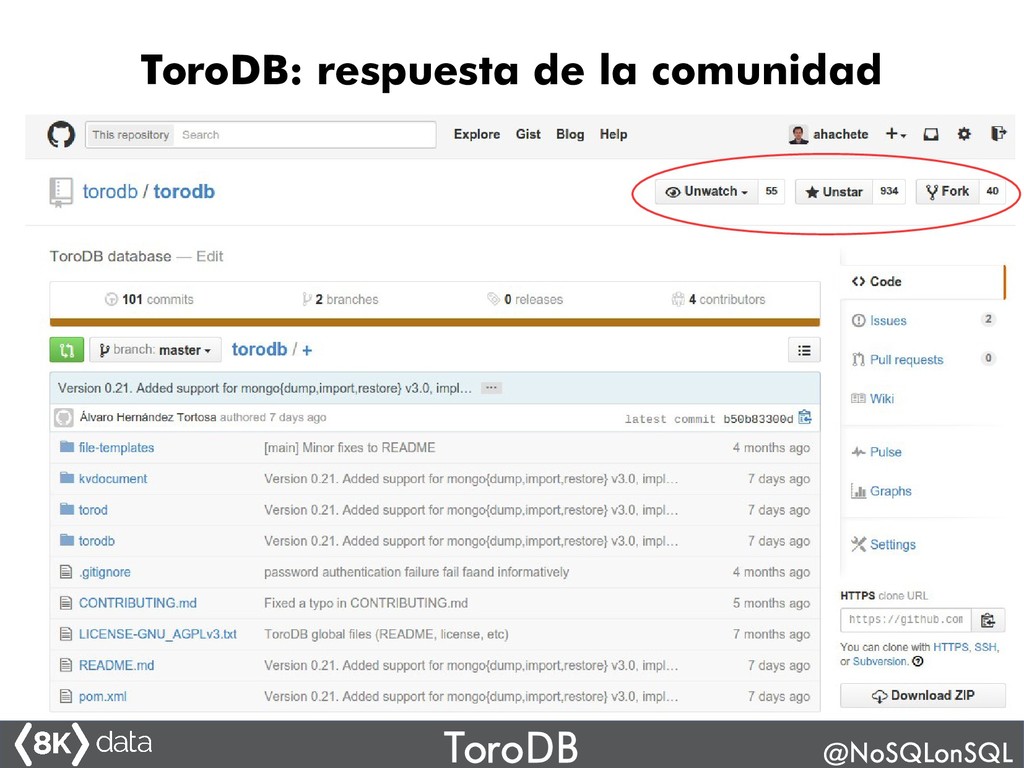Open the CONTRIBUTING.md file
This screenshot has height=768, width=1024.
click(x=138, y=603)
